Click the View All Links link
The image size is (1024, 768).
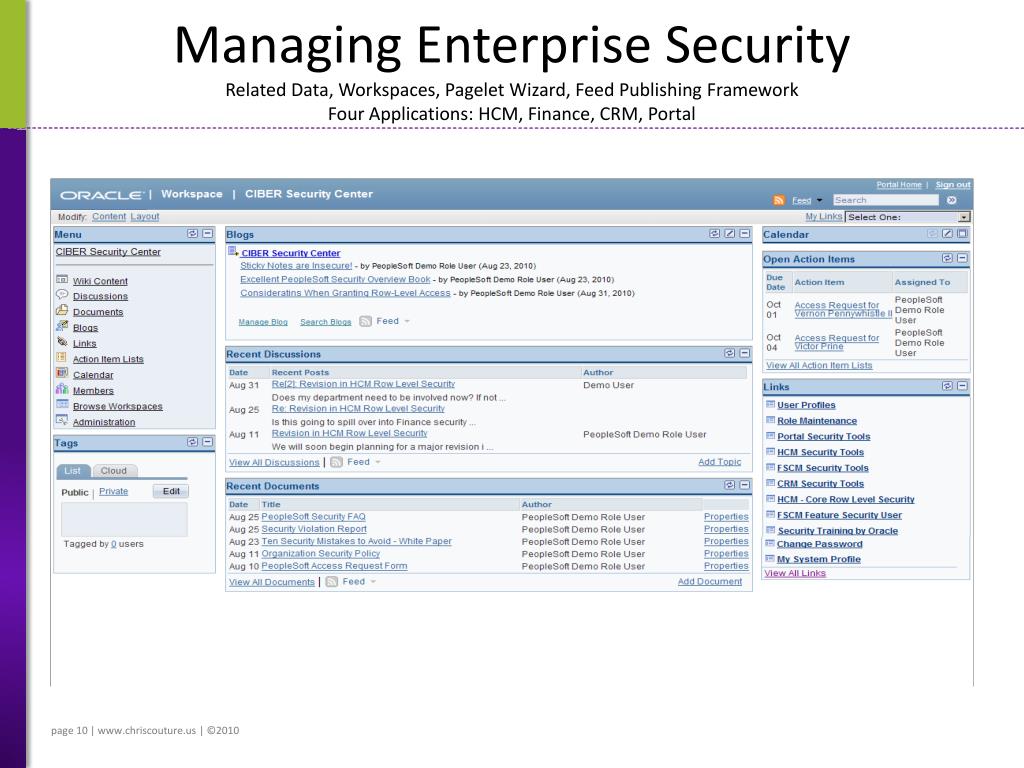pos(795,573)
